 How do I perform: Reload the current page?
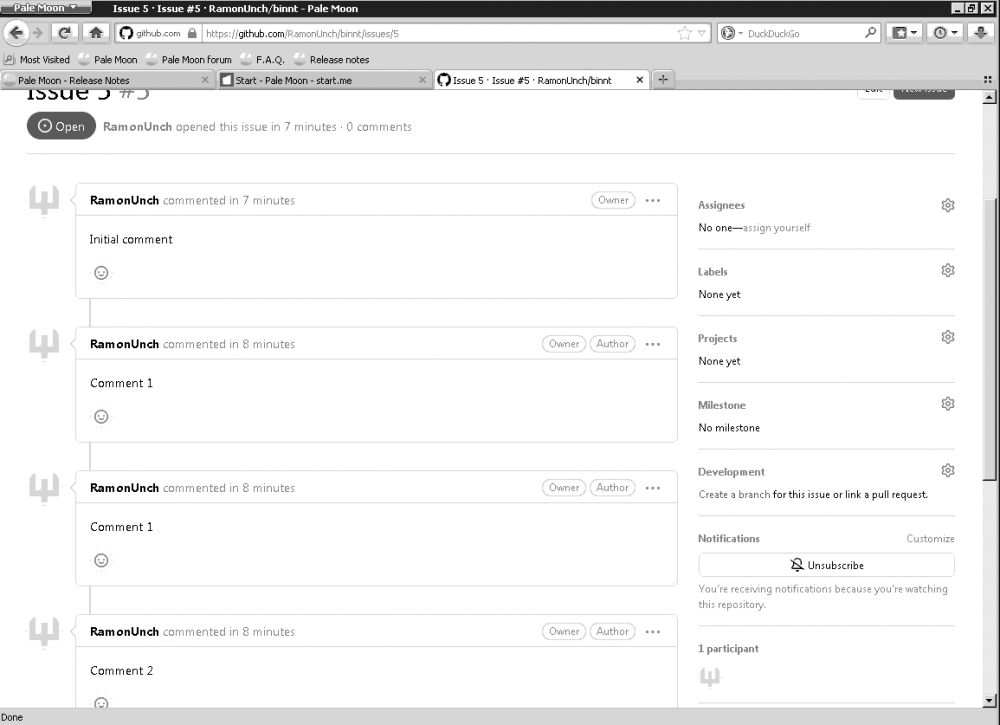click(64, 33)
